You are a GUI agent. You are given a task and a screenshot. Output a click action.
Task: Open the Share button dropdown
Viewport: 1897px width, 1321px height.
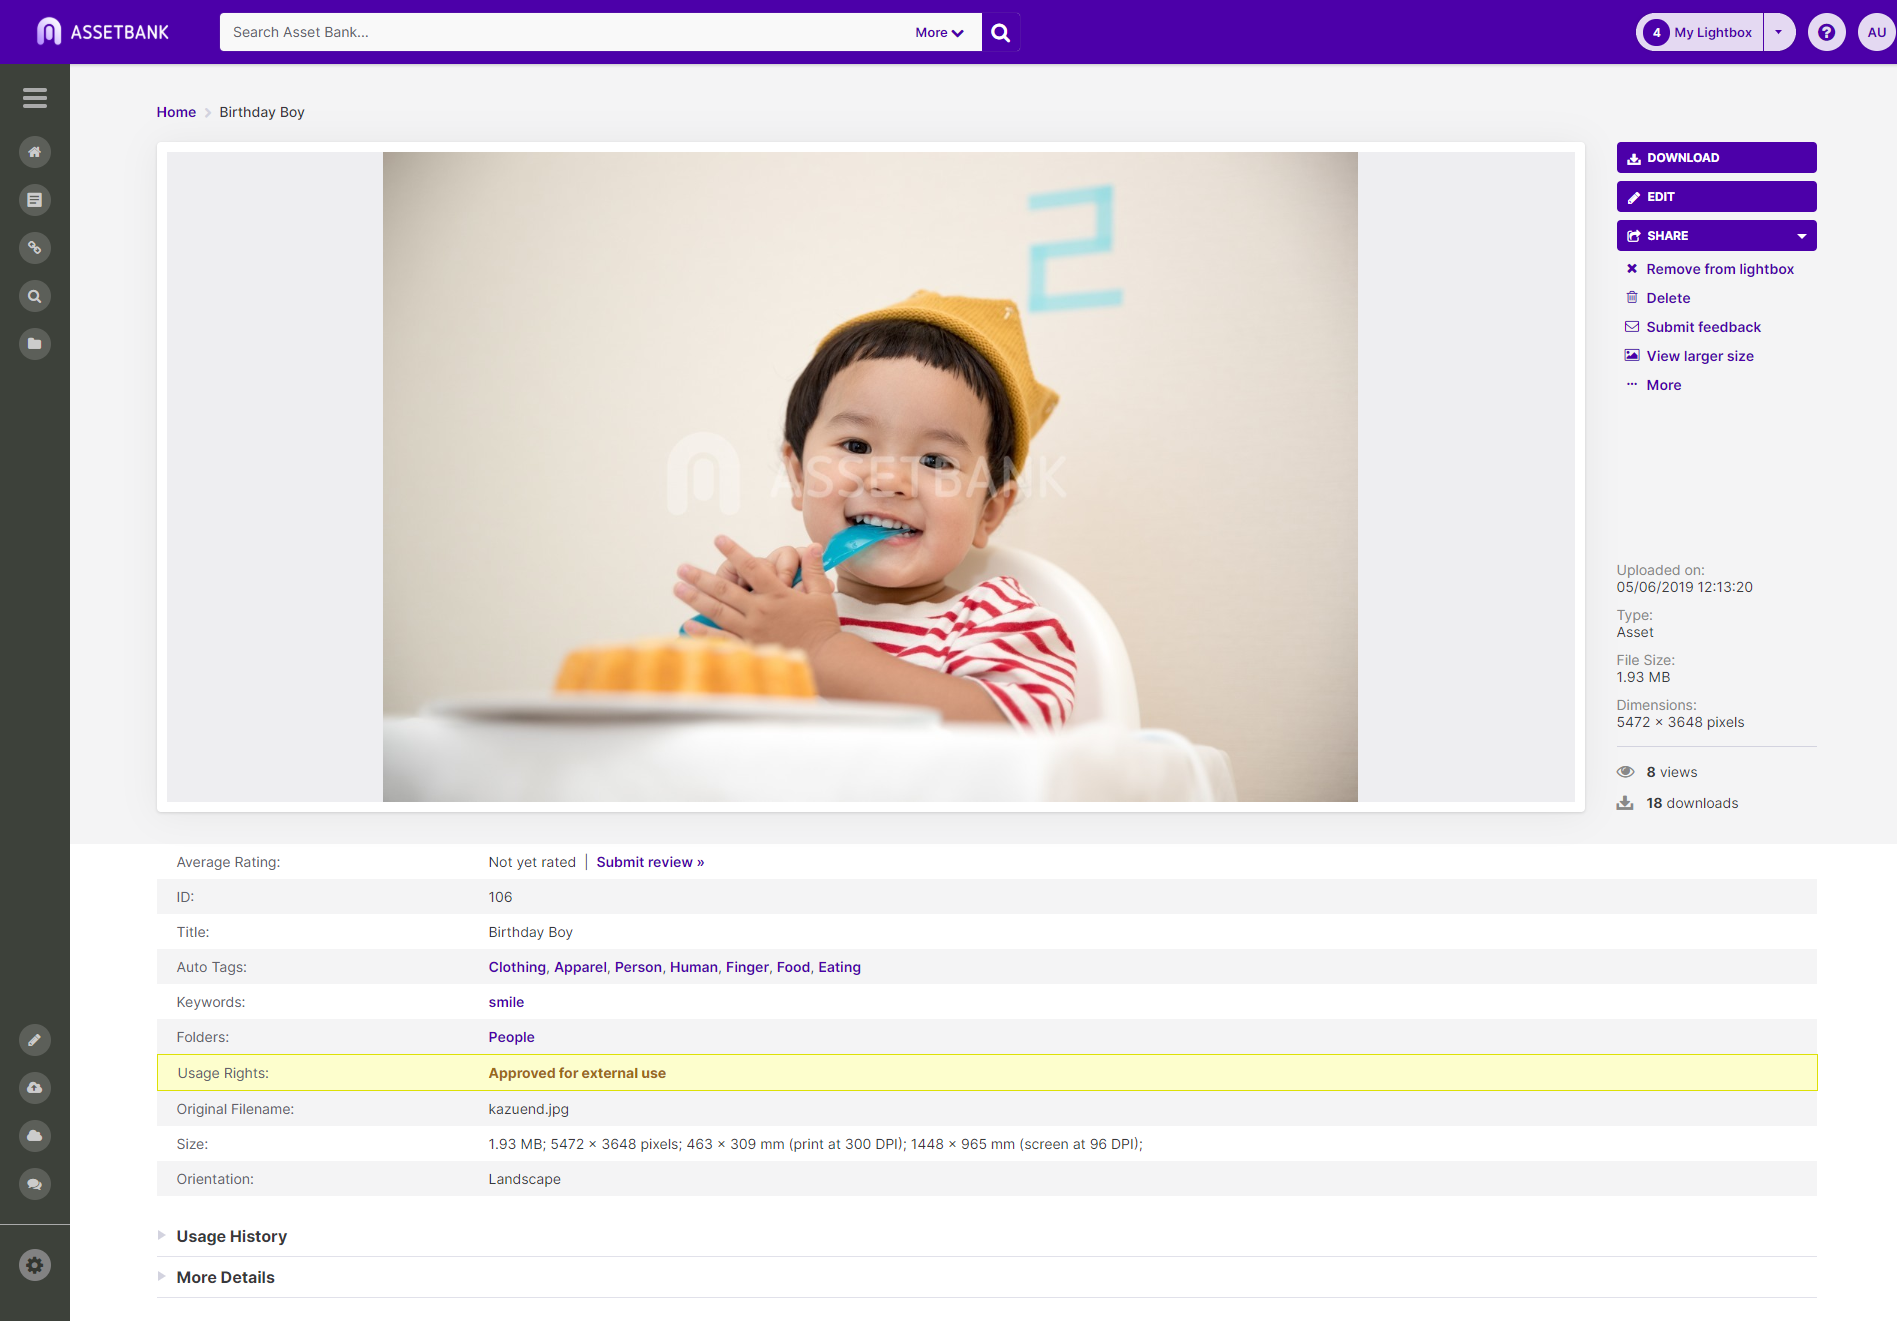[1802, 236]
